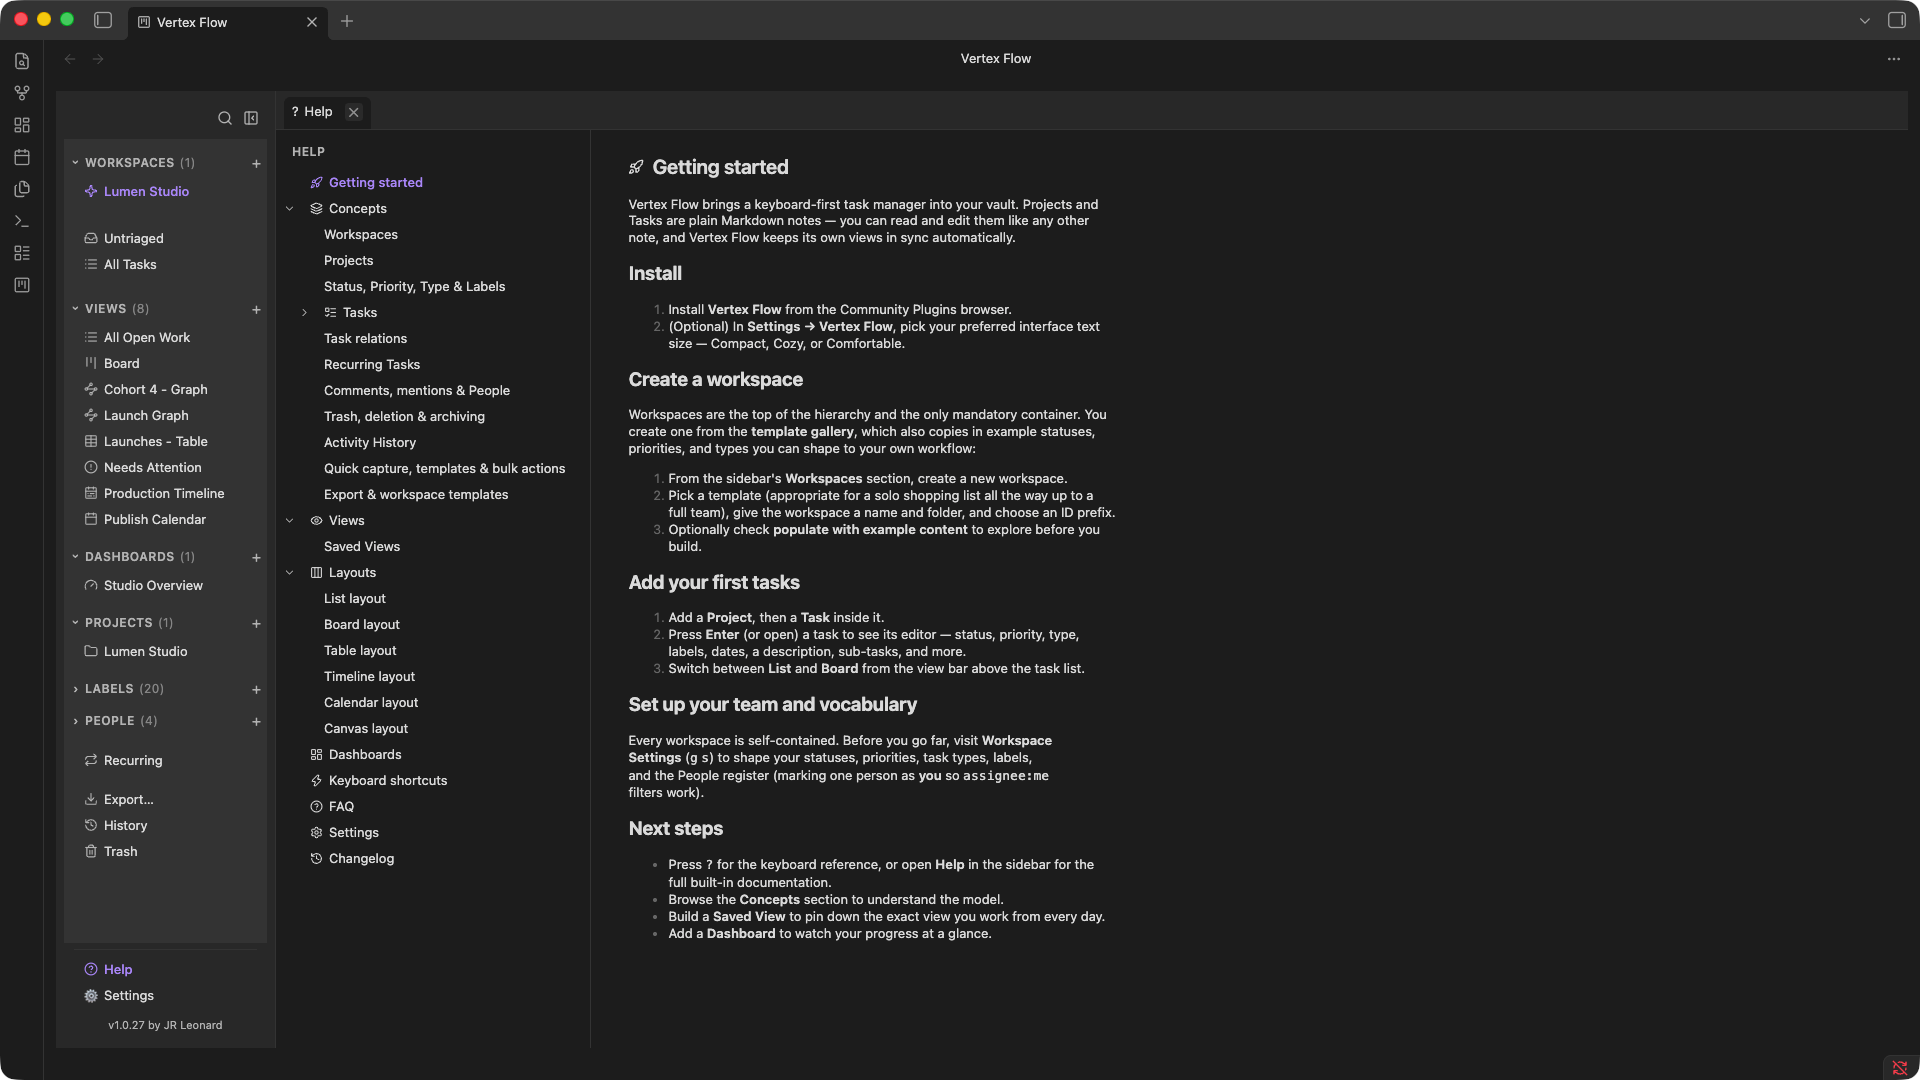The image size is (1920, 1080).
Task: Navigate back with the left arrow
Action: click(70, 59)
